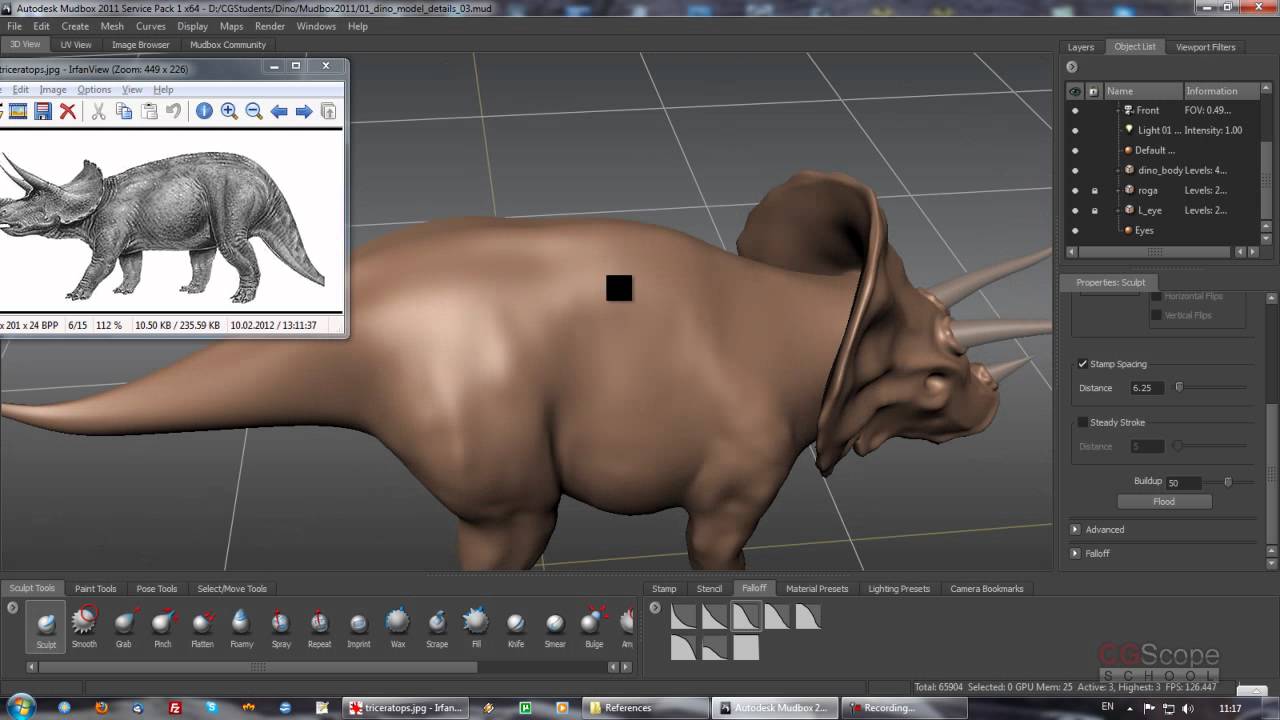Select the Grab sculpt tool
The image size is (1280, 720).
coord(124,625)
